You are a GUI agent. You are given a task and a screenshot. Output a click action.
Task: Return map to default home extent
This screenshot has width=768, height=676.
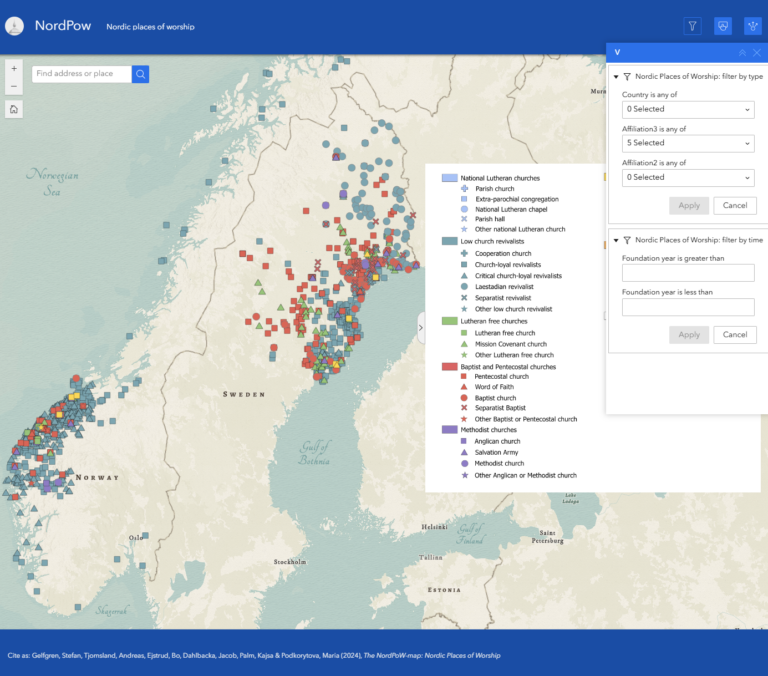click(14, 109)
